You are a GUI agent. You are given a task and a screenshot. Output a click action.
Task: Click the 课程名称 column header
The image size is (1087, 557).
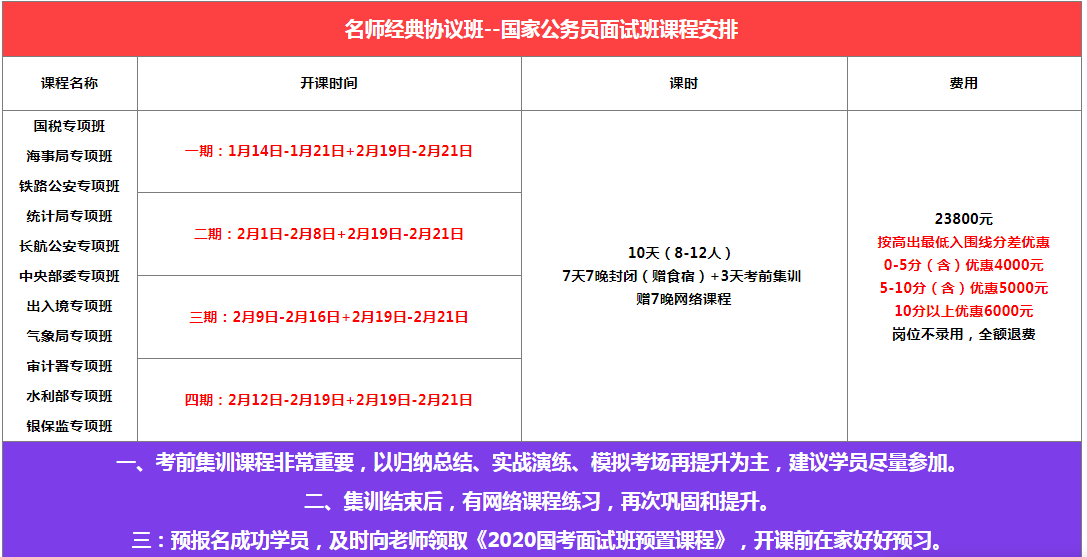[x=69, y=84]
